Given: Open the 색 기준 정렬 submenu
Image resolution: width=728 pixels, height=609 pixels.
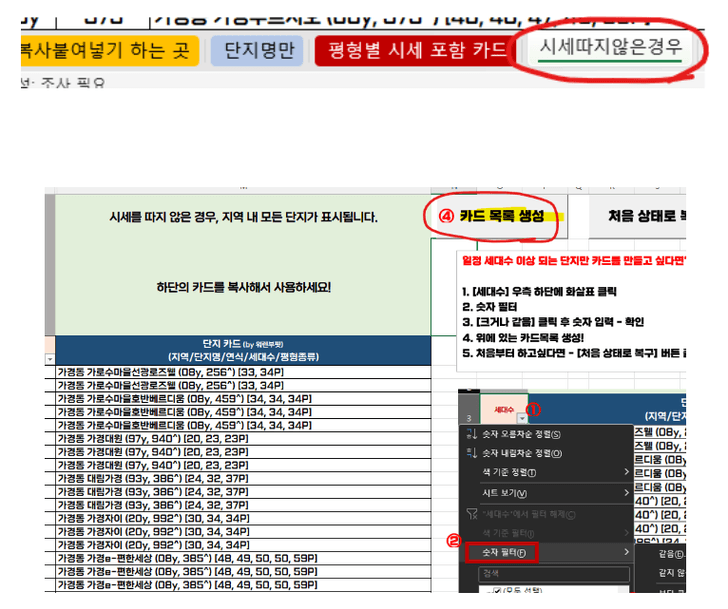Looking at the screenshot, I should pos(546,472).
